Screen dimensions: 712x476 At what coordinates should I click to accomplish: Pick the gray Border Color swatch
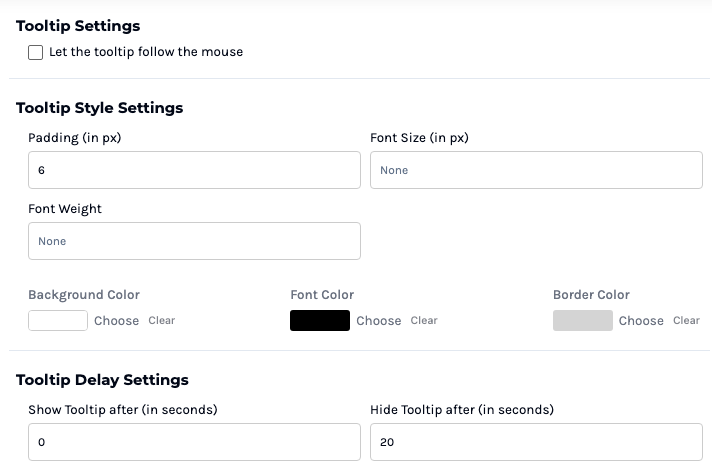pyautogui.click(x=582, y=320)
